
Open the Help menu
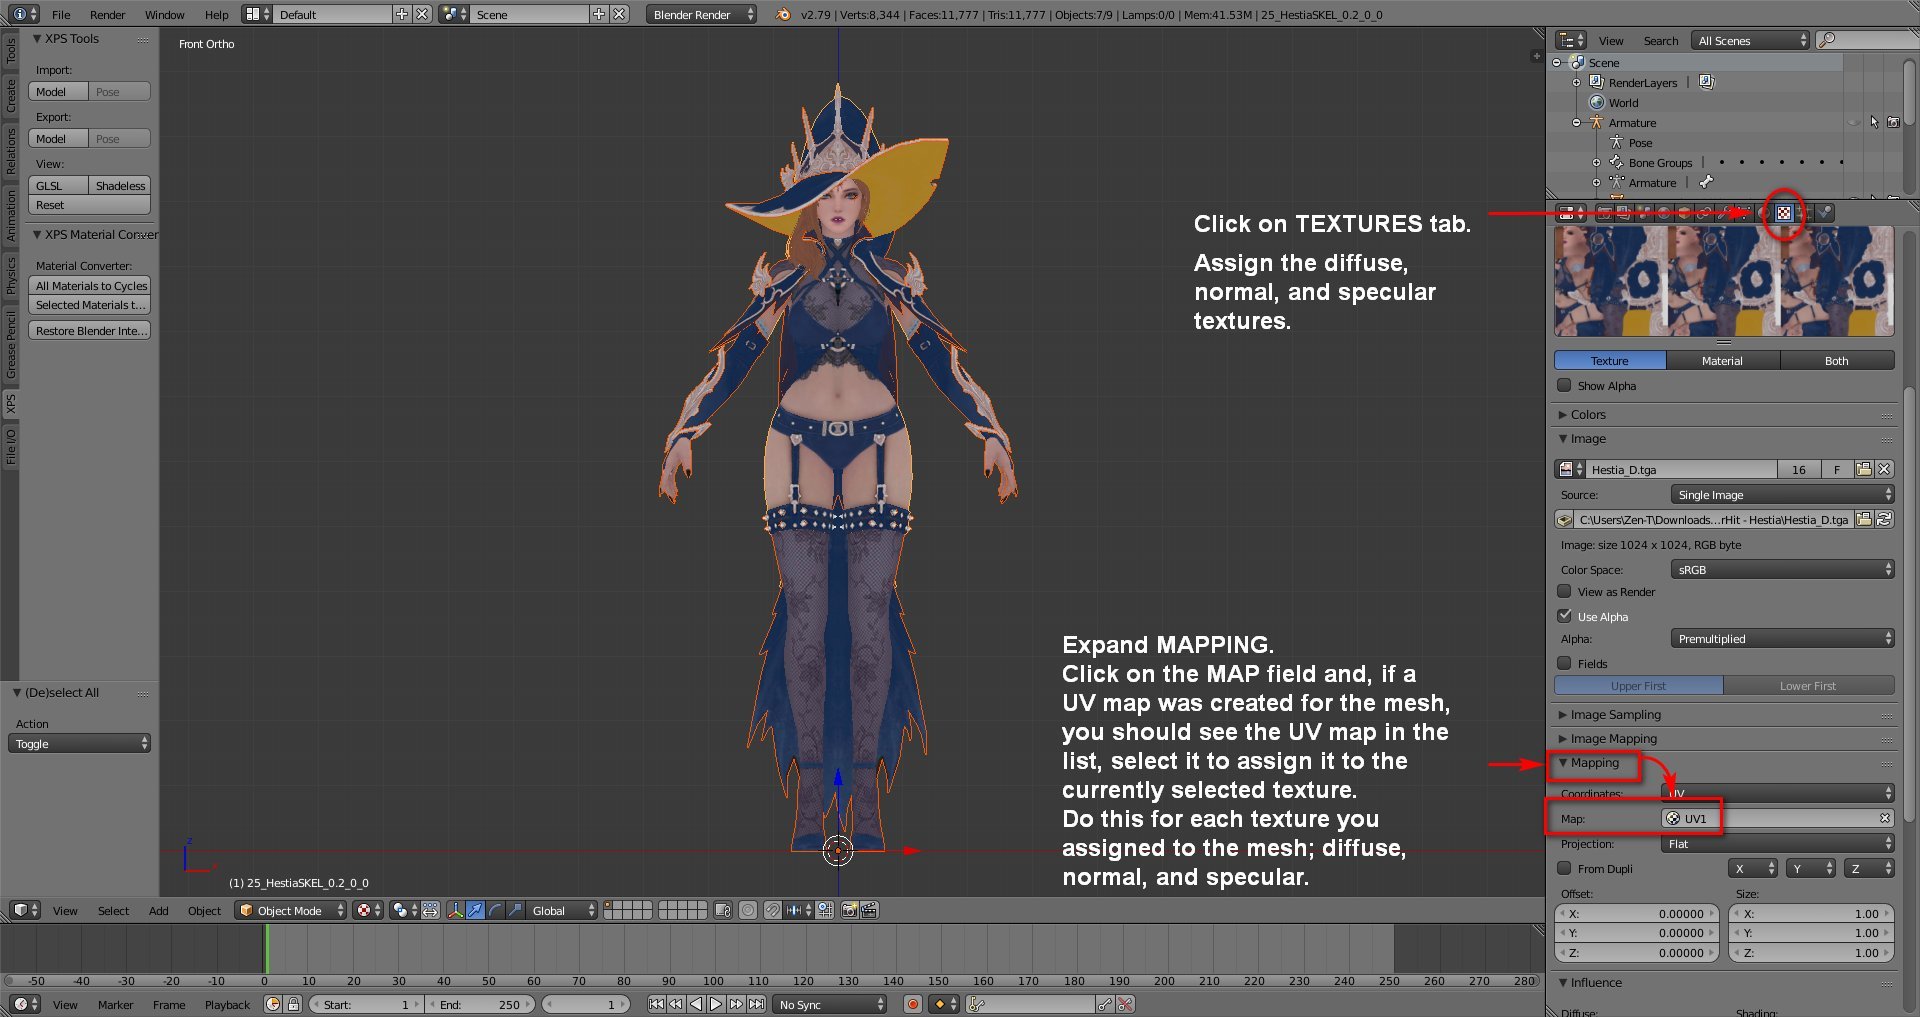click(x=216, y=14)
